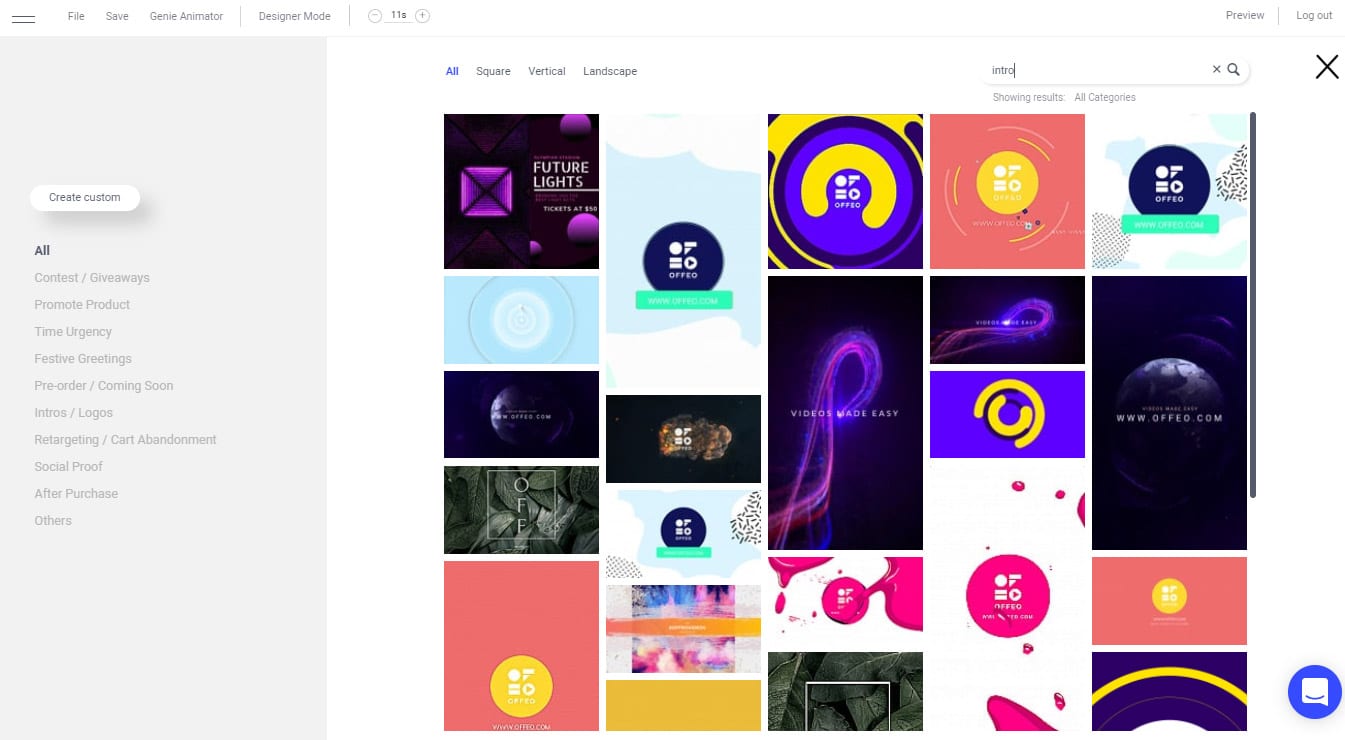
Task: Filter templates by Square
Action: (x=493, y=71)
